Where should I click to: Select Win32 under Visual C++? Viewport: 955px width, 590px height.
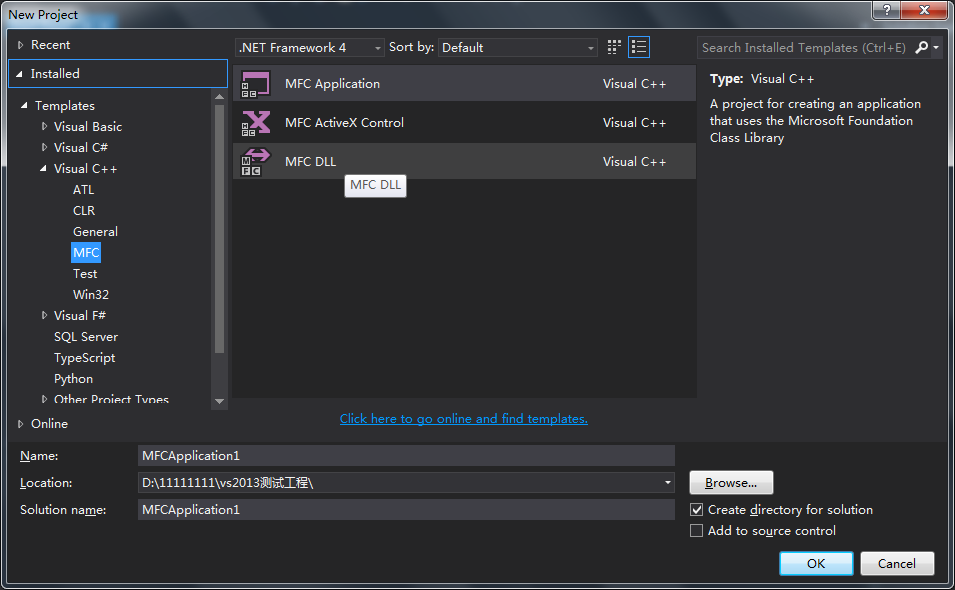point(90,294)
